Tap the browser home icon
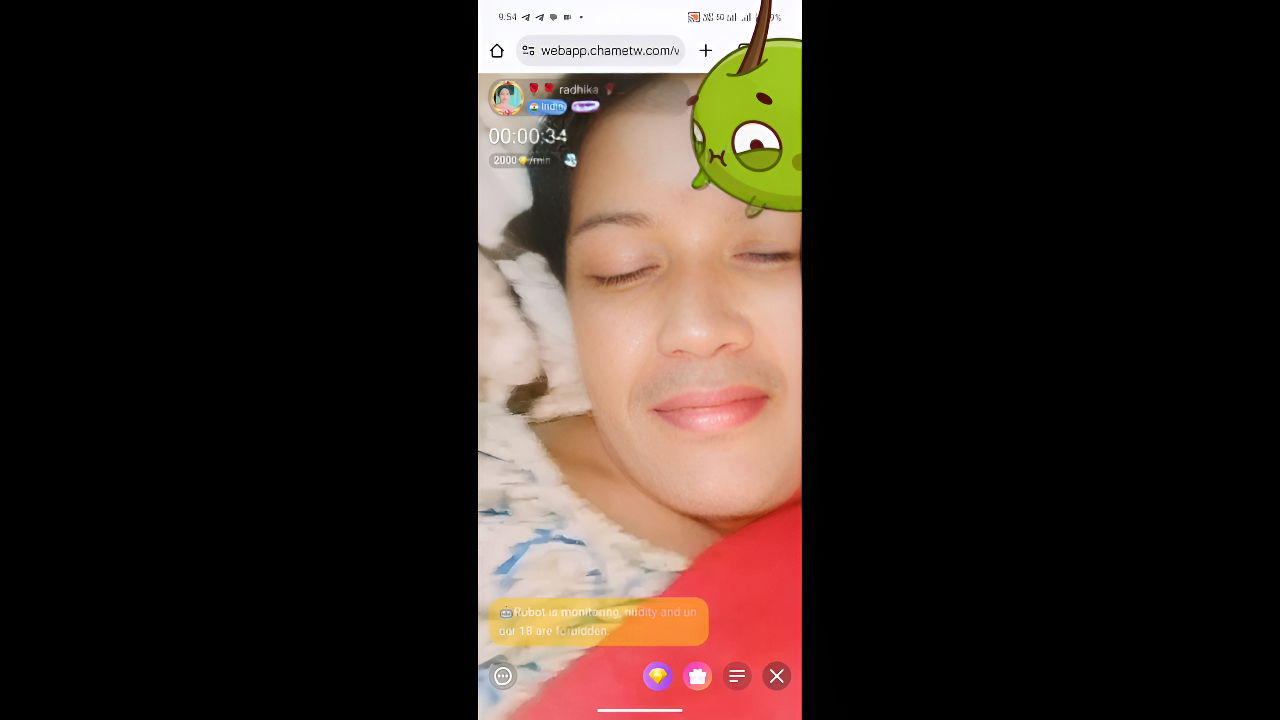The height and width of the screenshot is (720, 1280). tap(497, 51)
